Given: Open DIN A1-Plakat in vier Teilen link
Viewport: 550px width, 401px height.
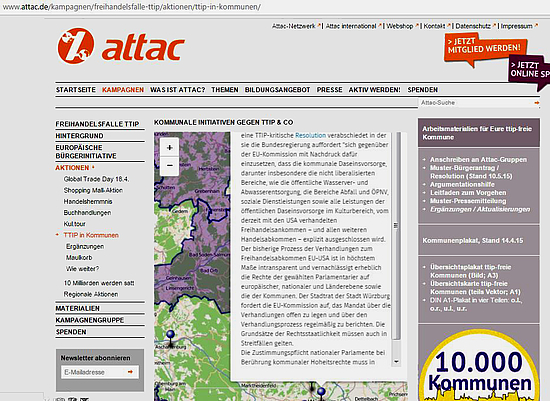Looking at the screenshot, I should (x=476, y=304).
